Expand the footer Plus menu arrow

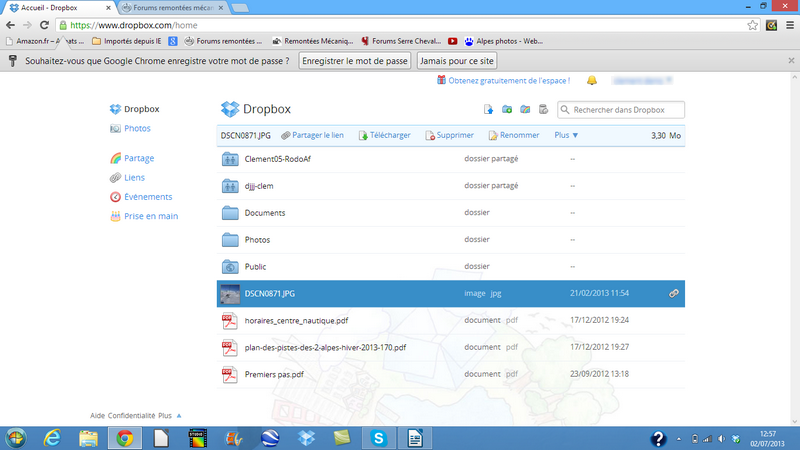[x=179, y=416]
